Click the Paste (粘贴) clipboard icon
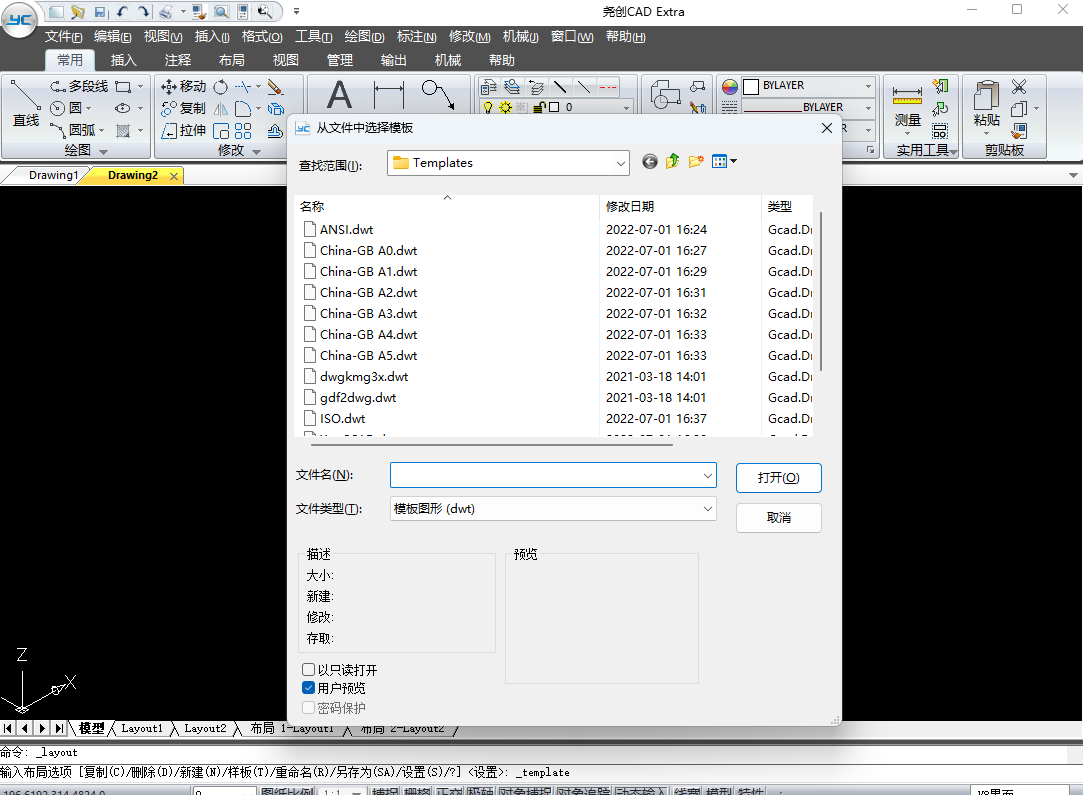Viewport: 1083px width, 795px height. (986, 104)
